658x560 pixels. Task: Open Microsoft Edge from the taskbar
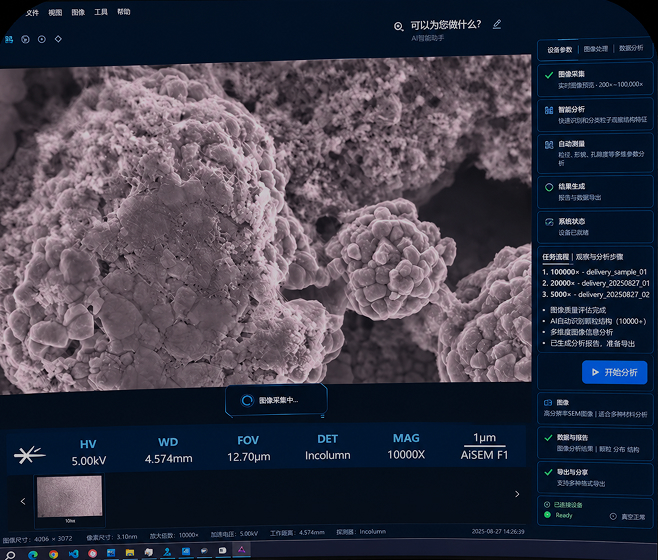[x=32, y=554]
